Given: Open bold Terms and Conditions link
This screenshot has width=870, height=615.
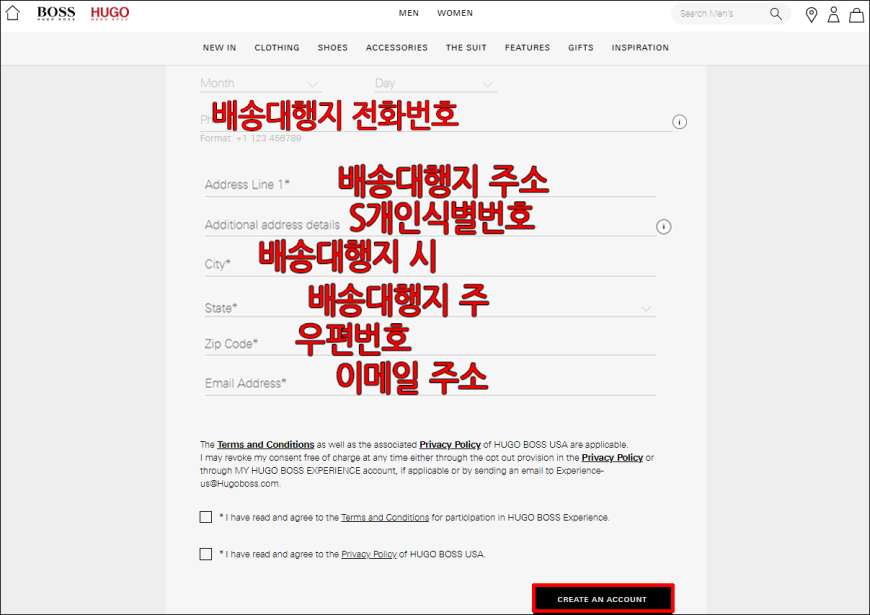Looking at the screenshot, I should point(266,445).
